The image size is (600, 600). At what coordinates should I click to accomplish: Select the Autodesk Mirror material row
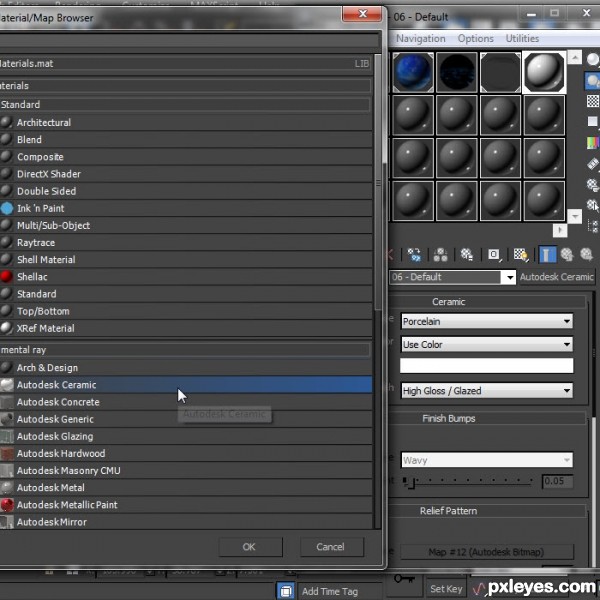coord(186,522)
